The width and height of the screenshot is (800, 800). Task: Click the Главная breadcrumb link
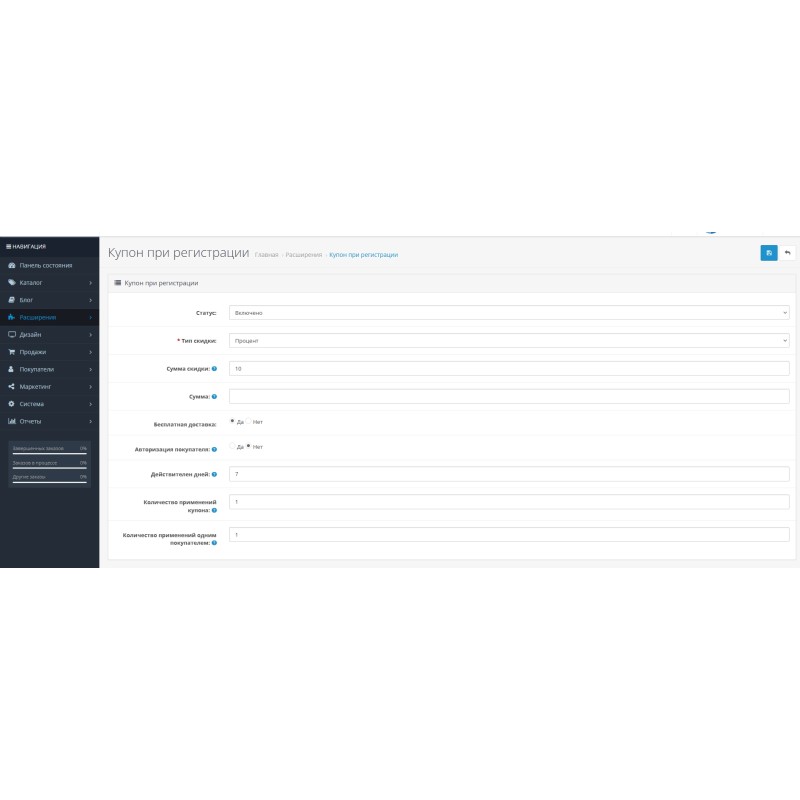point(267,255)
